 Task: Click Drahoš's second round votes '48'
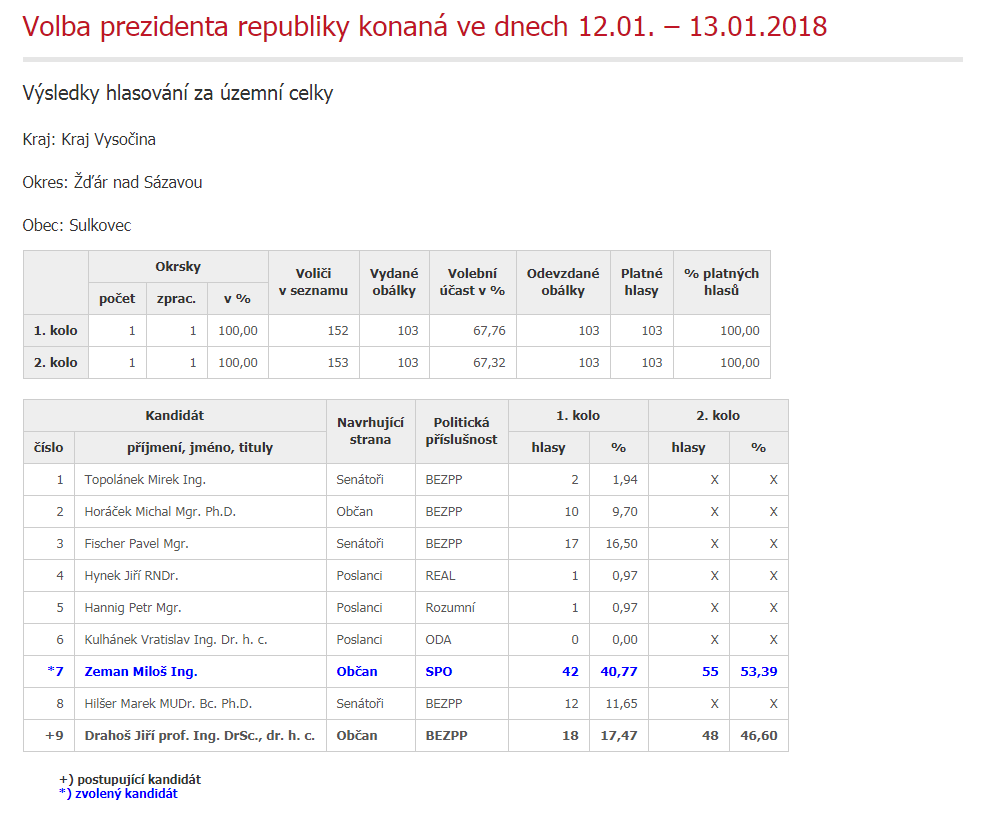pos(710,735)
